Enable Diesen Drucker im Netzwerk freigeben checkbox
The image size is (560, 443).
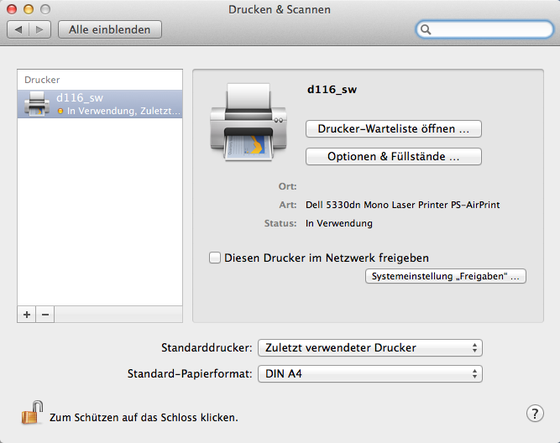click(215, 258)
